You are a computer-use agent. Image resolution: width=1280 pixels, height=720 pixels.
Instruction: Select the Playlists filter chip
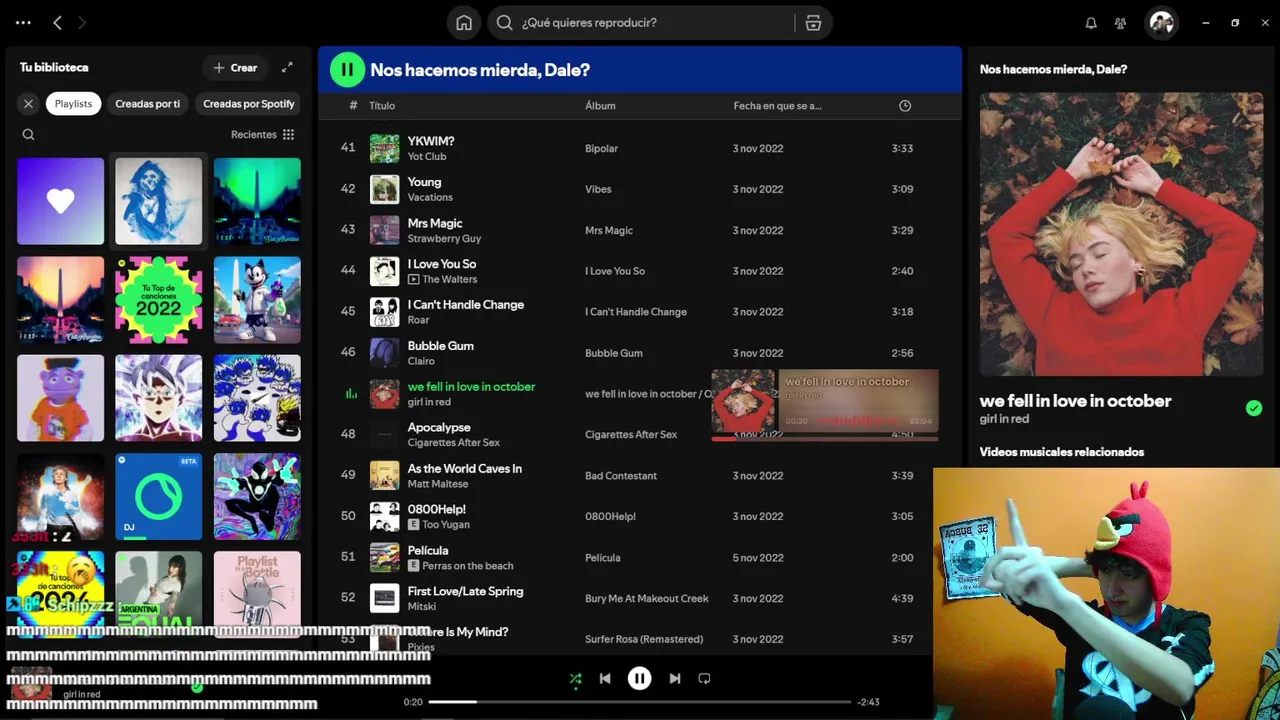[x=73, y=103]
